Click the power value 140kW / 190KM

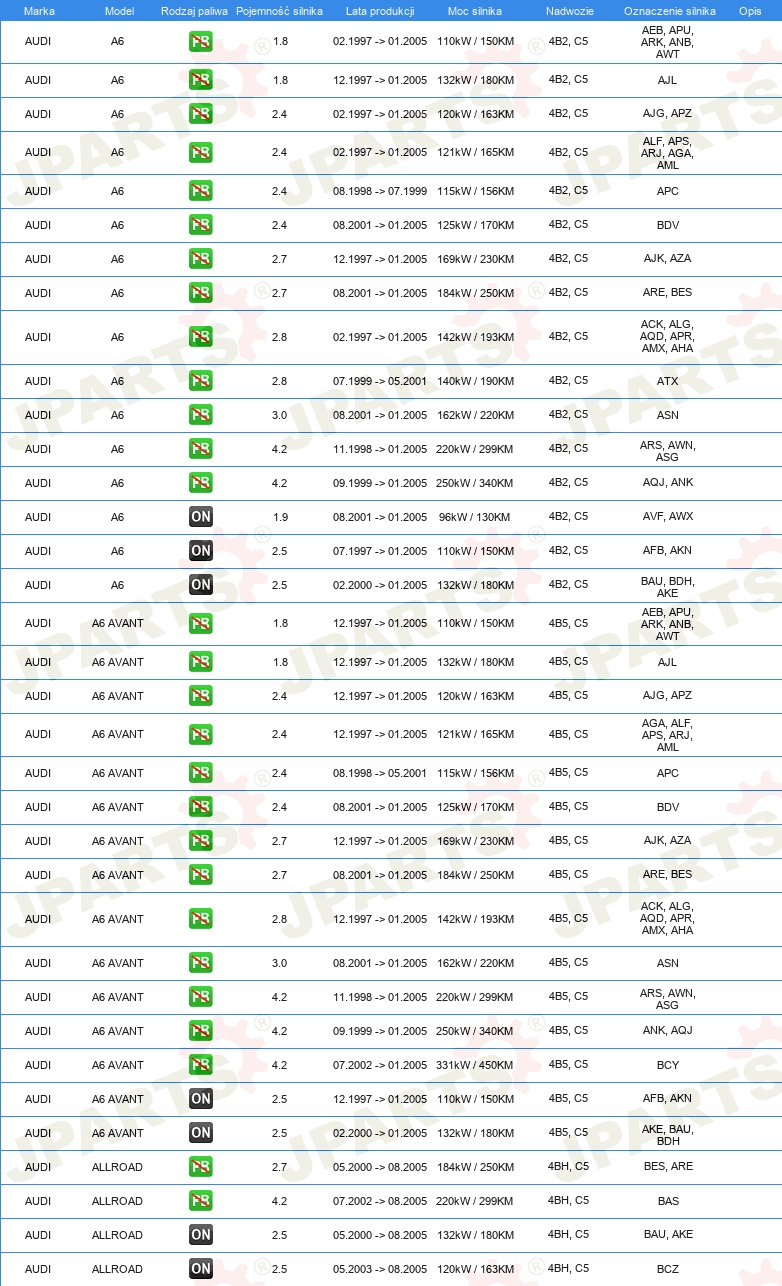click(x=475, y=381)
